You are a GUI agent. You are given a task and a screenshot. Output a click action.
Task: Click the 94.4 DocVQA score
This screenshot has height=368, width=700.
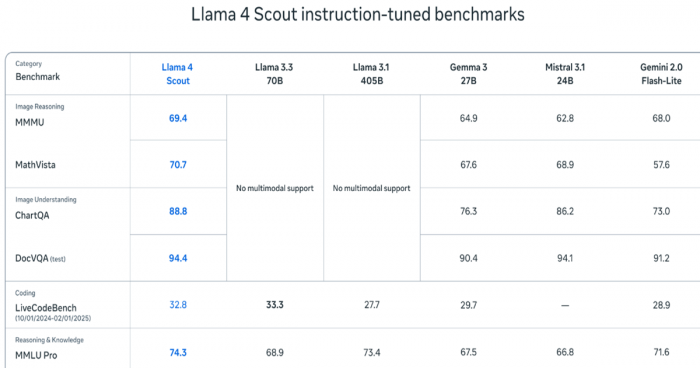[x=178, y=258]
